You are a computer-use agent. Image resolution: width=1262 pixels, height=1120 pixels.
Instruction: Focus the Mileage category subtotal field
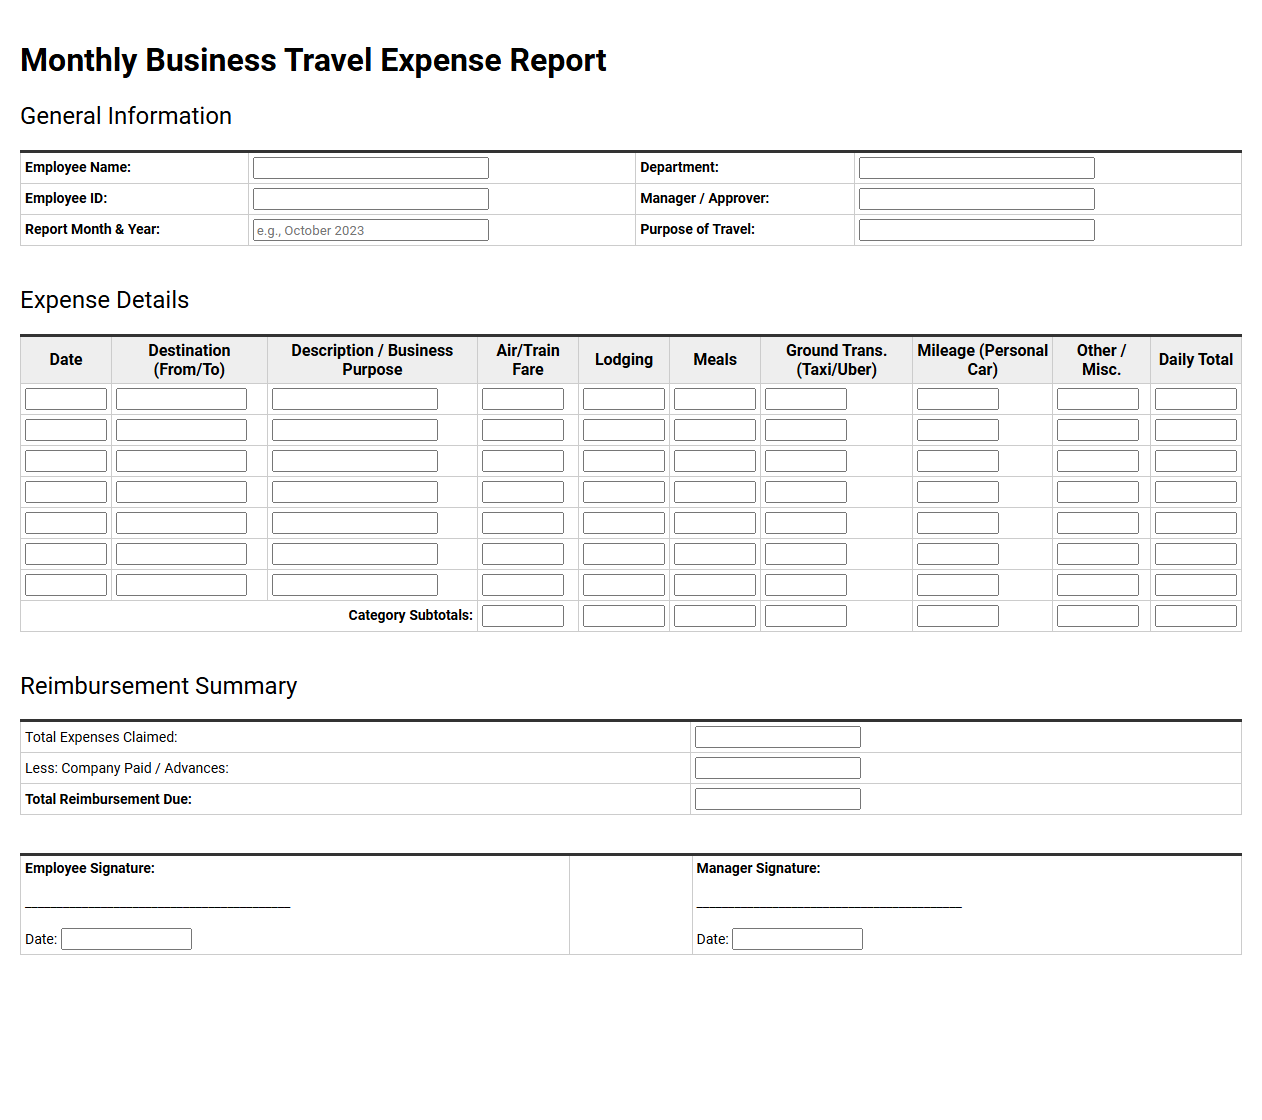tap(958, 616)
